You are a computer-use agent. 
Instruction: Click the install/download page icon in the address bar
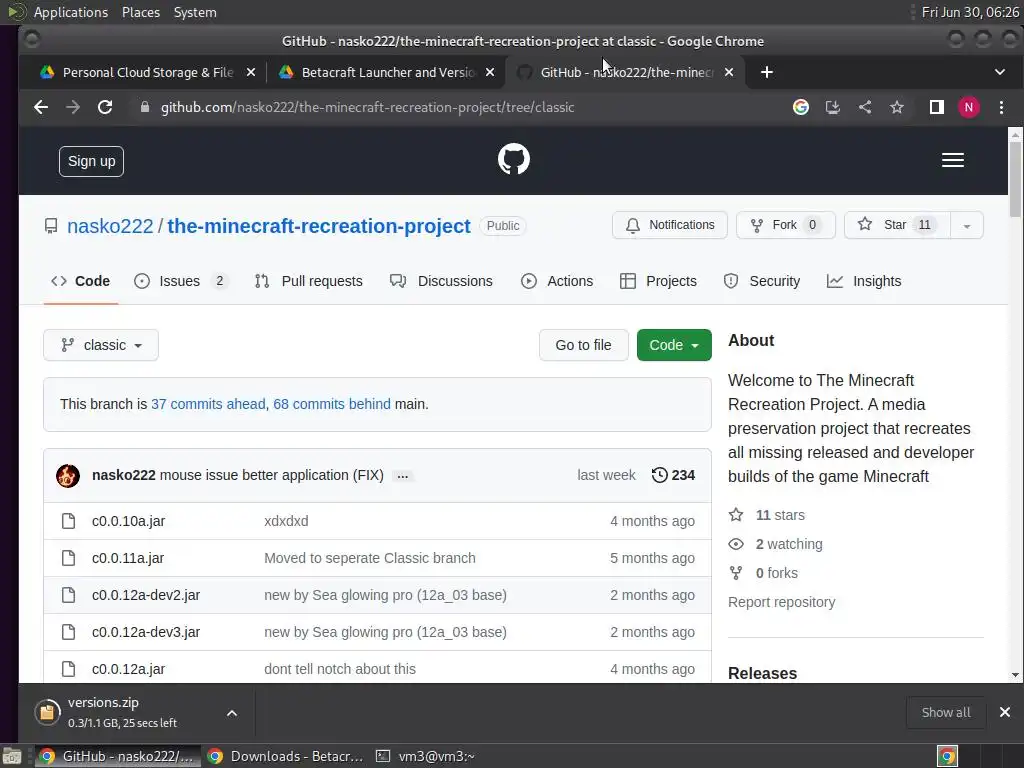click(x=833, y=107)
